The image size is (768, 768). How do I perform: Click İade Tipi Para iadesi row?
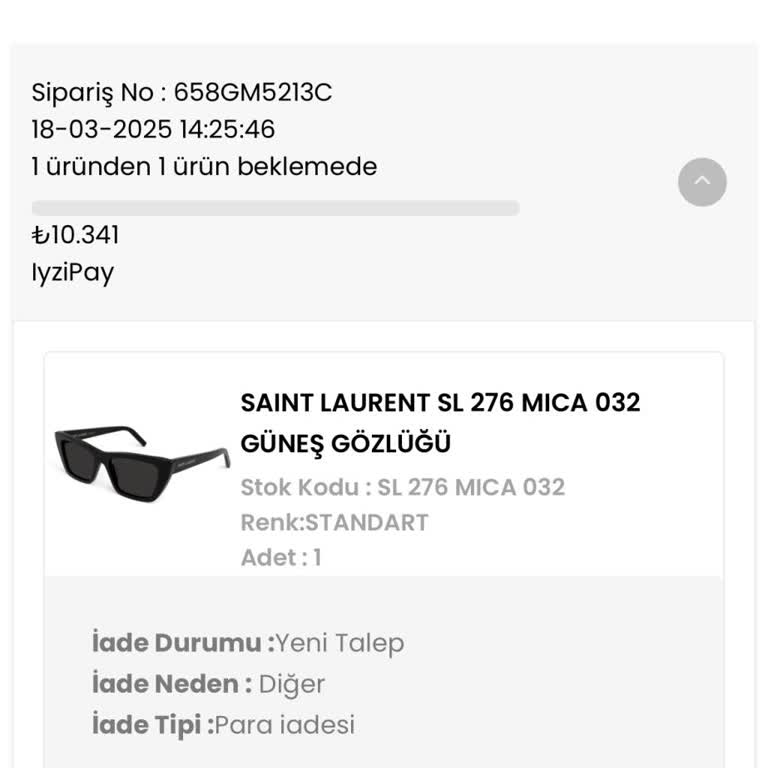[x=223, y=725]
